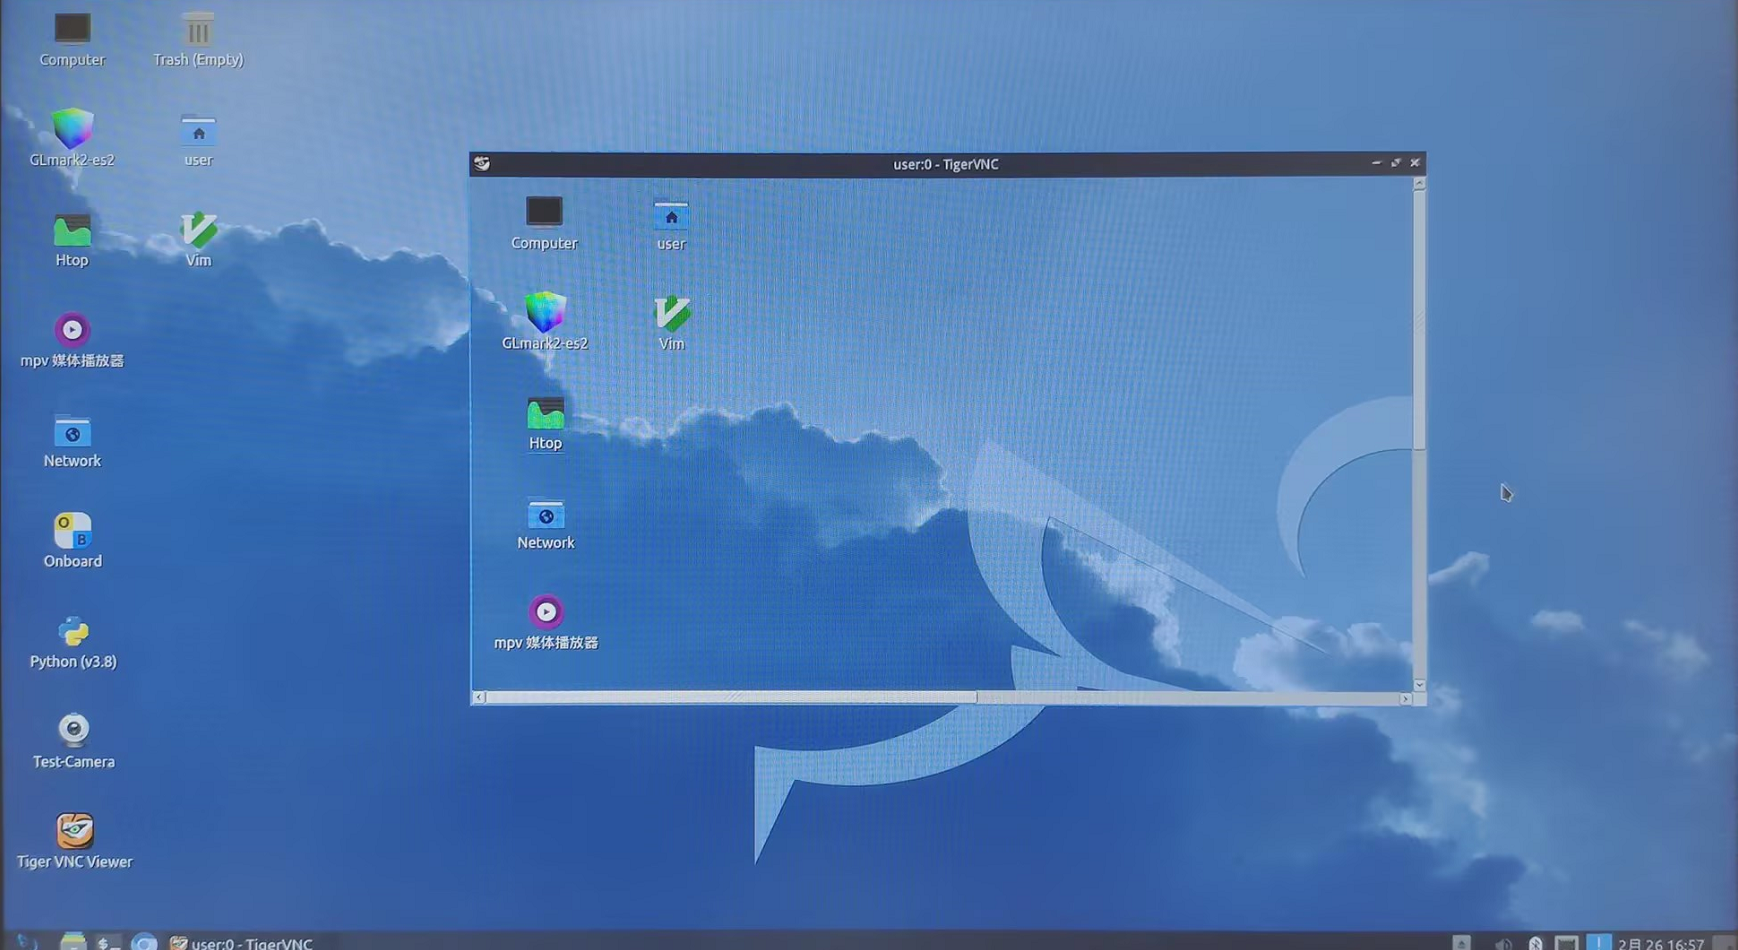Click the taskbar date and time clock
1738x950 pixels.
point(1661,943)
